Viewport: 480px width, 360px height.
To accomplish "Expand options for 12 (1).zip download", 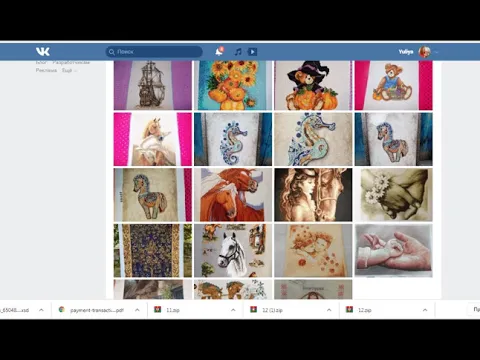I will [x=329, y=310].
